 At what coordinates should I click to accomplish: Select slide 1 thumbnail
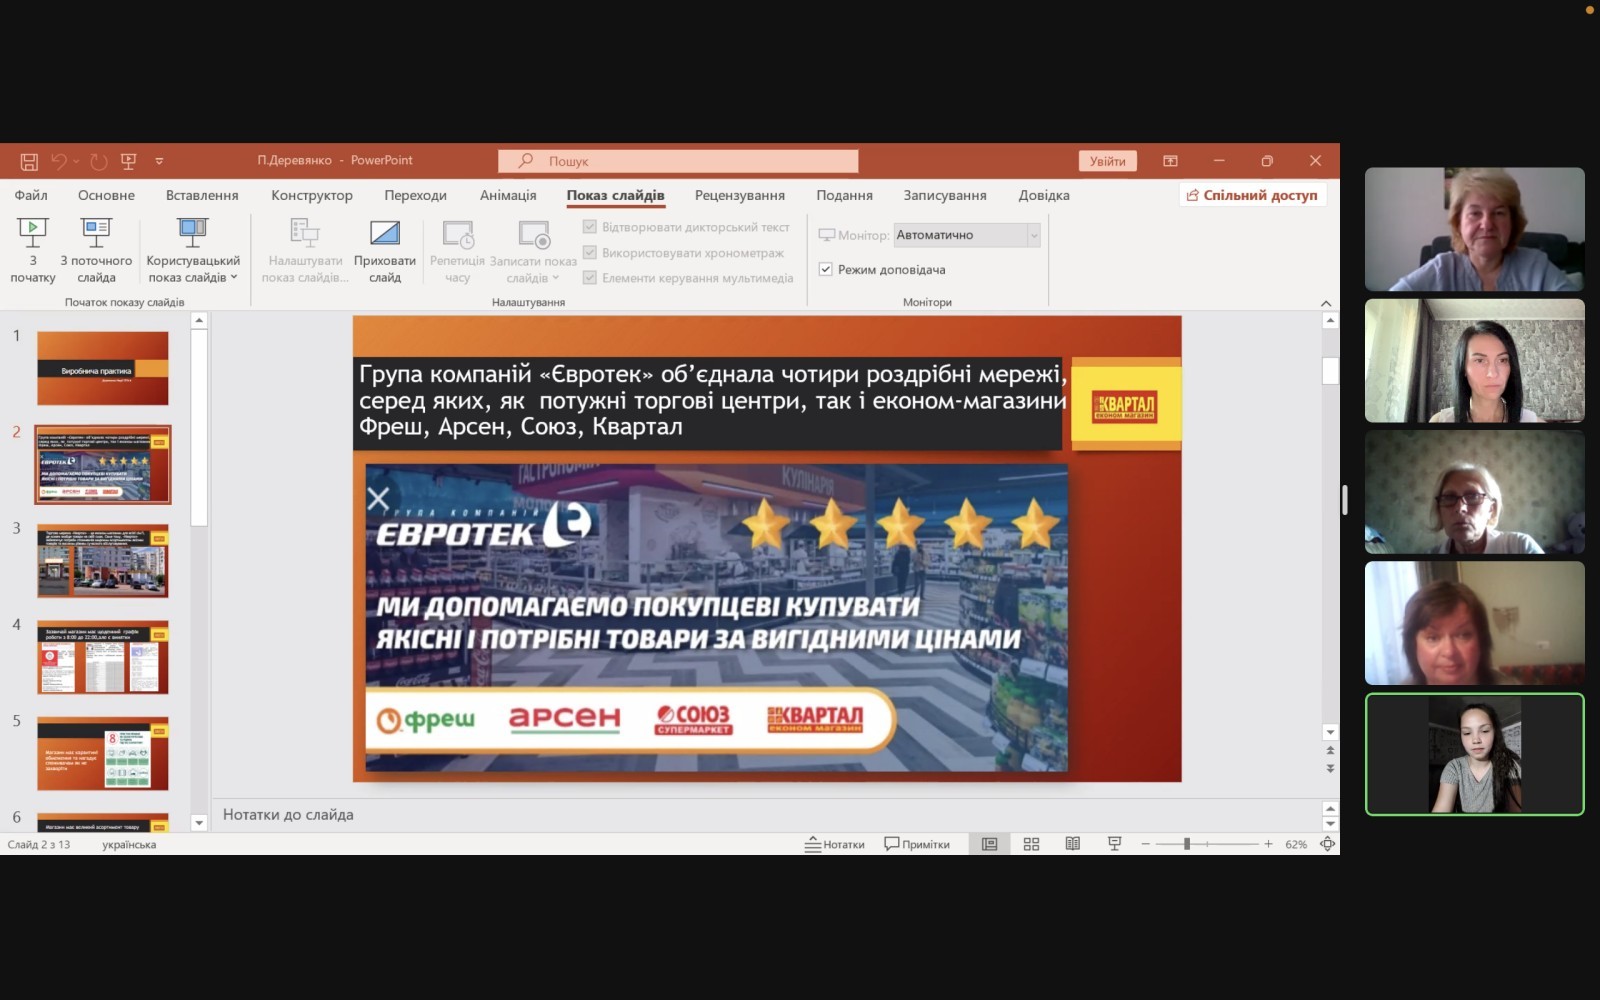103,368
